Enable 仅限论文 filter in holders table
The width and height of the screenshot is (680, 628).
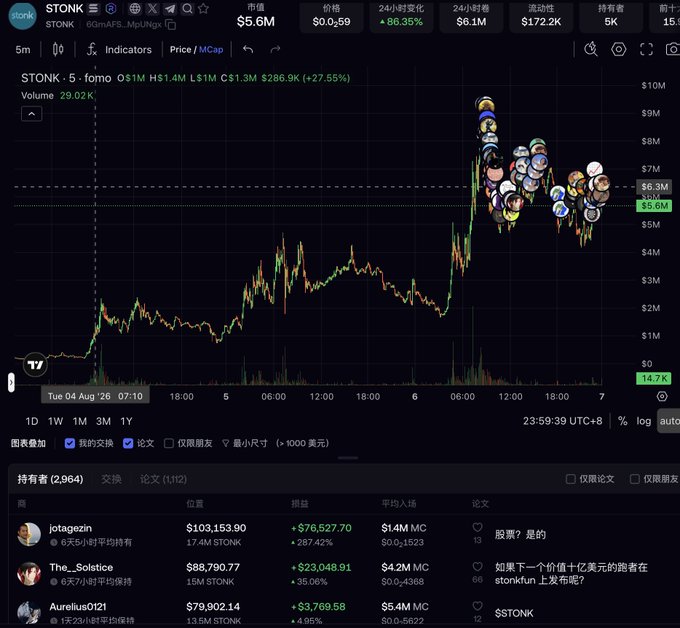pyautogui.click(x=571, y=479)
